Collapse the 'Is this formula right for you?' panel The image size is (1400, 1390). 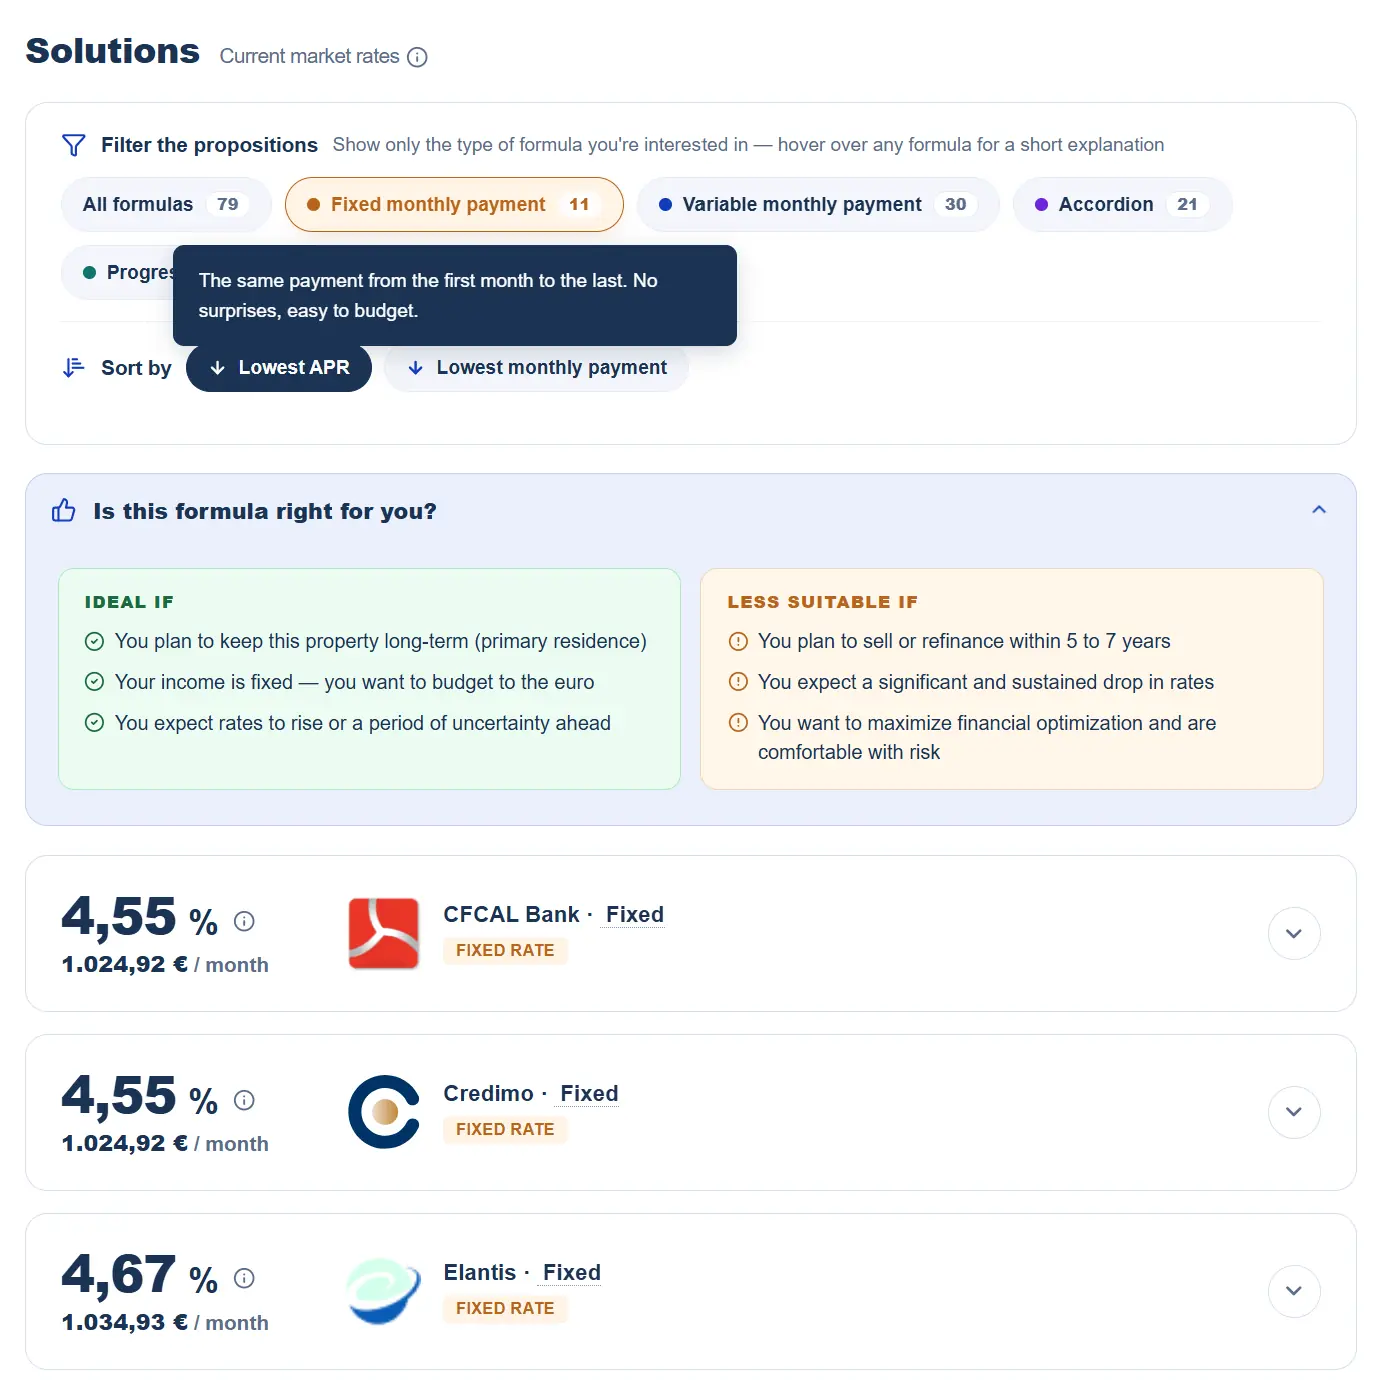[1319, 510]
